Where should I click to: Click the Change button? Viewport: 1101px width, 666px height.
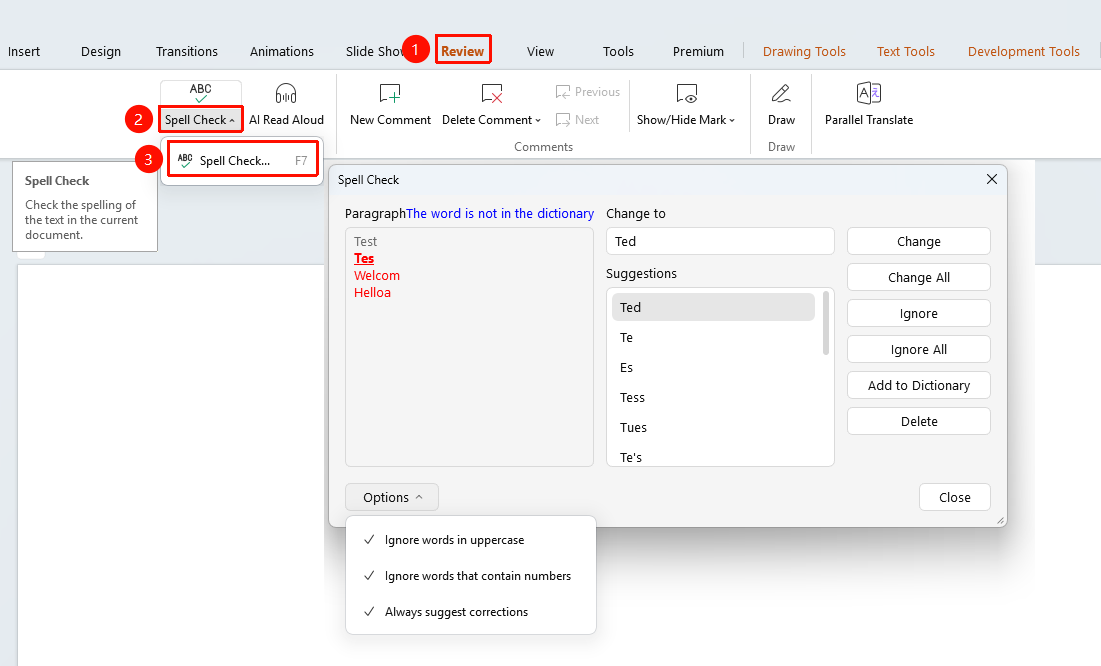(918, 242)
